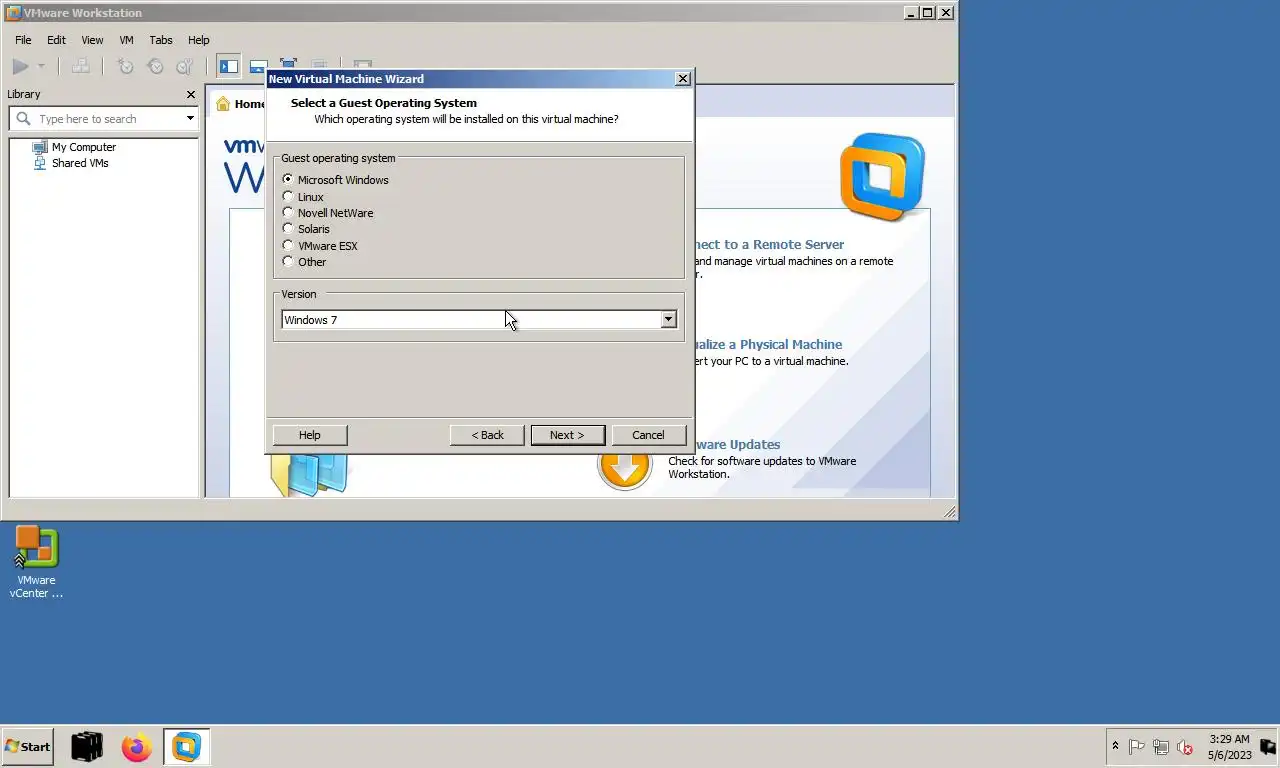Click the muted volume speaker tray icon

[x=1185, y=747]
